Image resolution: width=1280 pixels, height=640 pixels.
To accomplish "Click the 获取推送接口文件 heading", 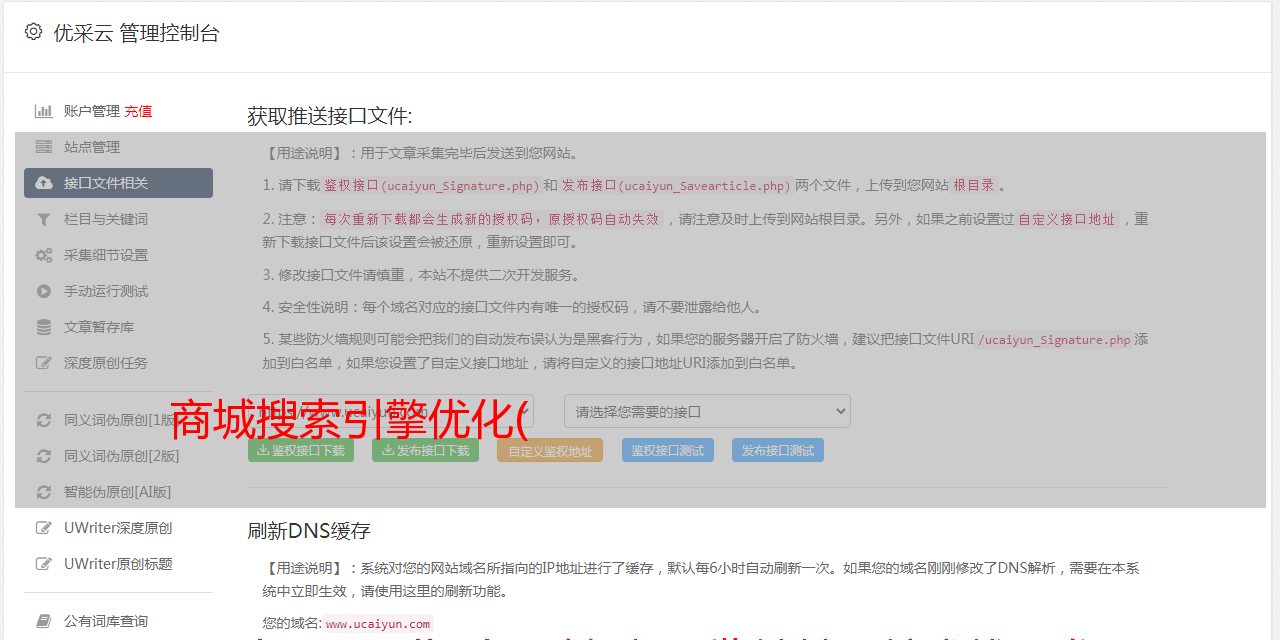I will (x=330, y=116).
